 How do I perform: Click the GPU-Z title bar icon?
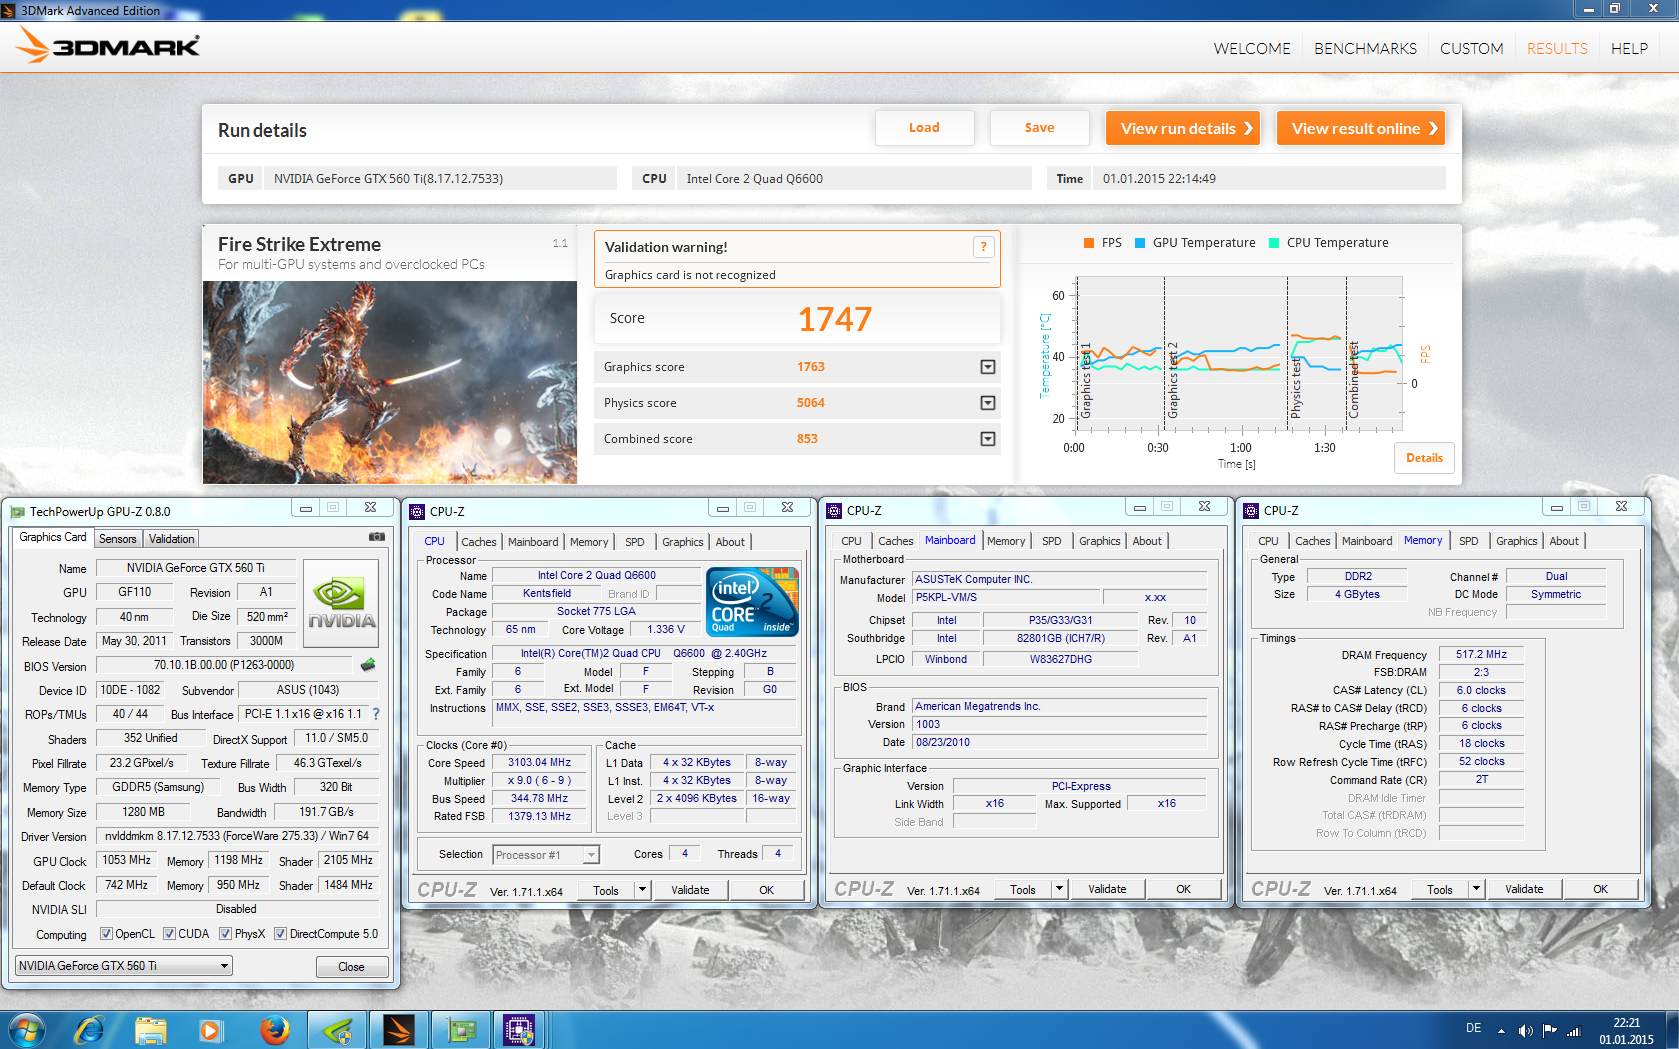tap(17, 511)
